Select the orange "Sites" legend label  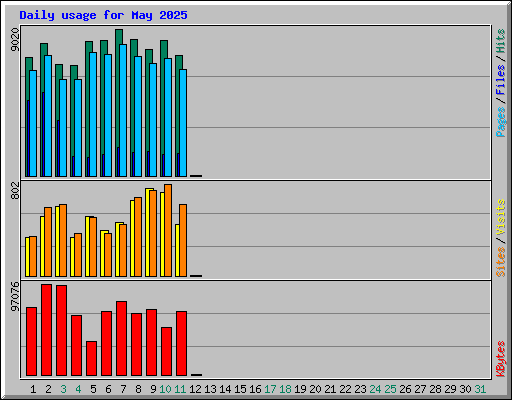point(500,262)
